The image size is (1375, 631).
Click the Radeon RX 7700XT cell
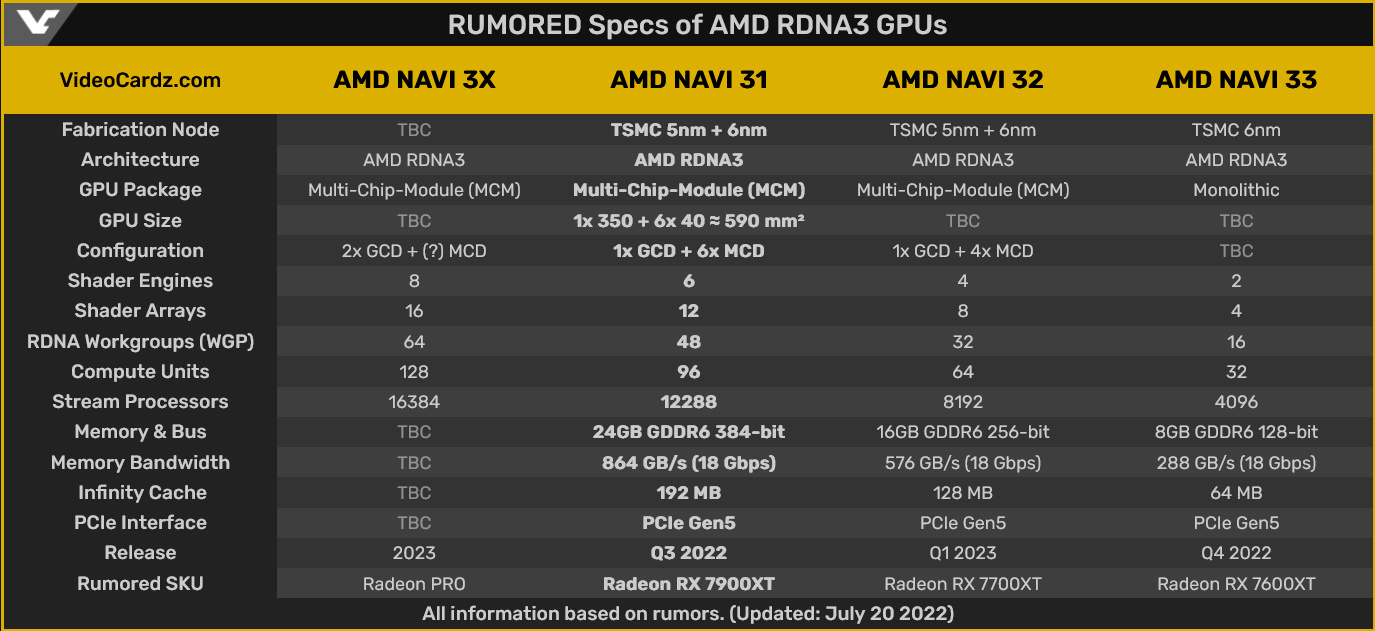(x=963, y=584)
